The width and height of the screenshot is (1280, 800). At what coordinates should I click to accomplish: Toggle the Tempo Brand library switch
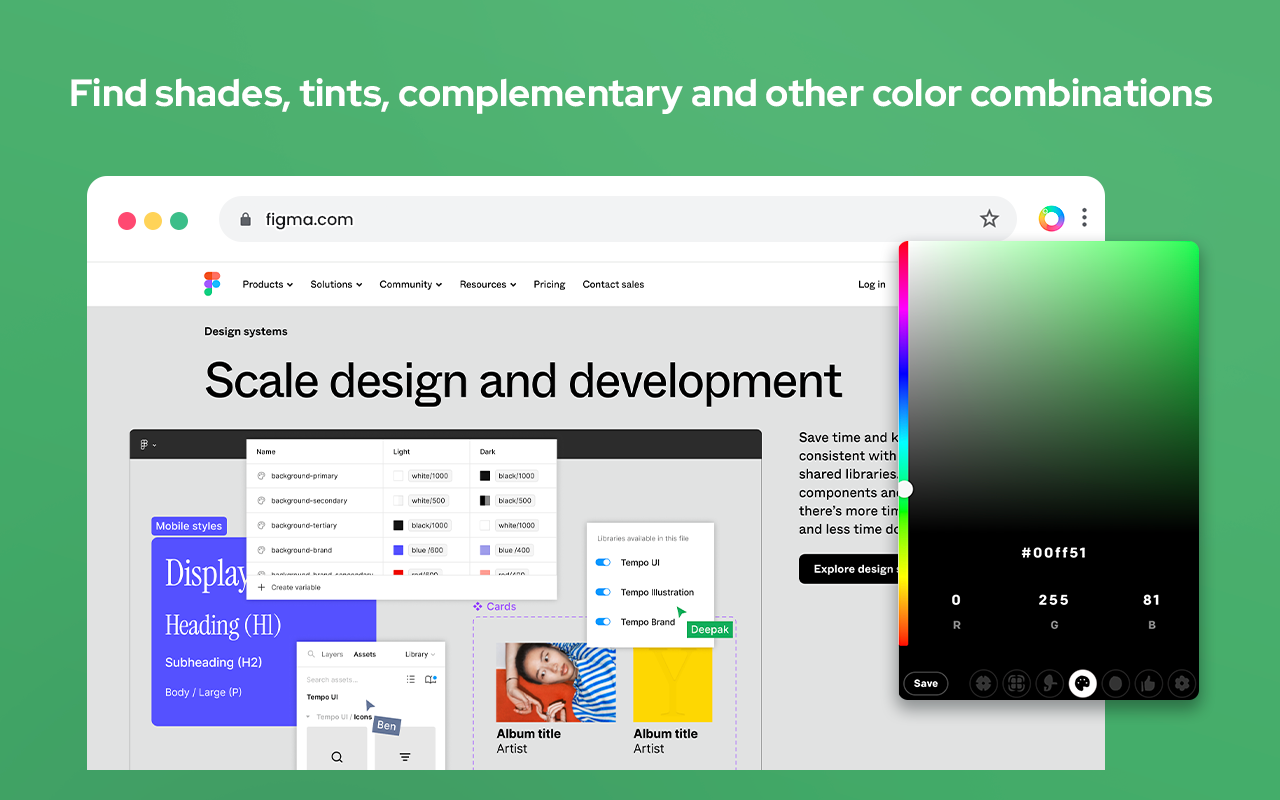(x=603, y=622)
